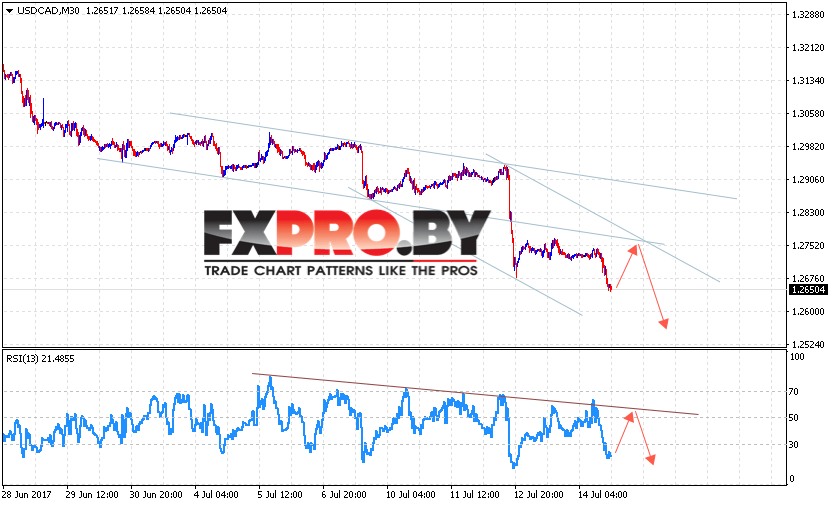Screen dimensions: 829x506
Task: Click the 5 Jul 12:00 time label
Action: [x=280, y=495]
